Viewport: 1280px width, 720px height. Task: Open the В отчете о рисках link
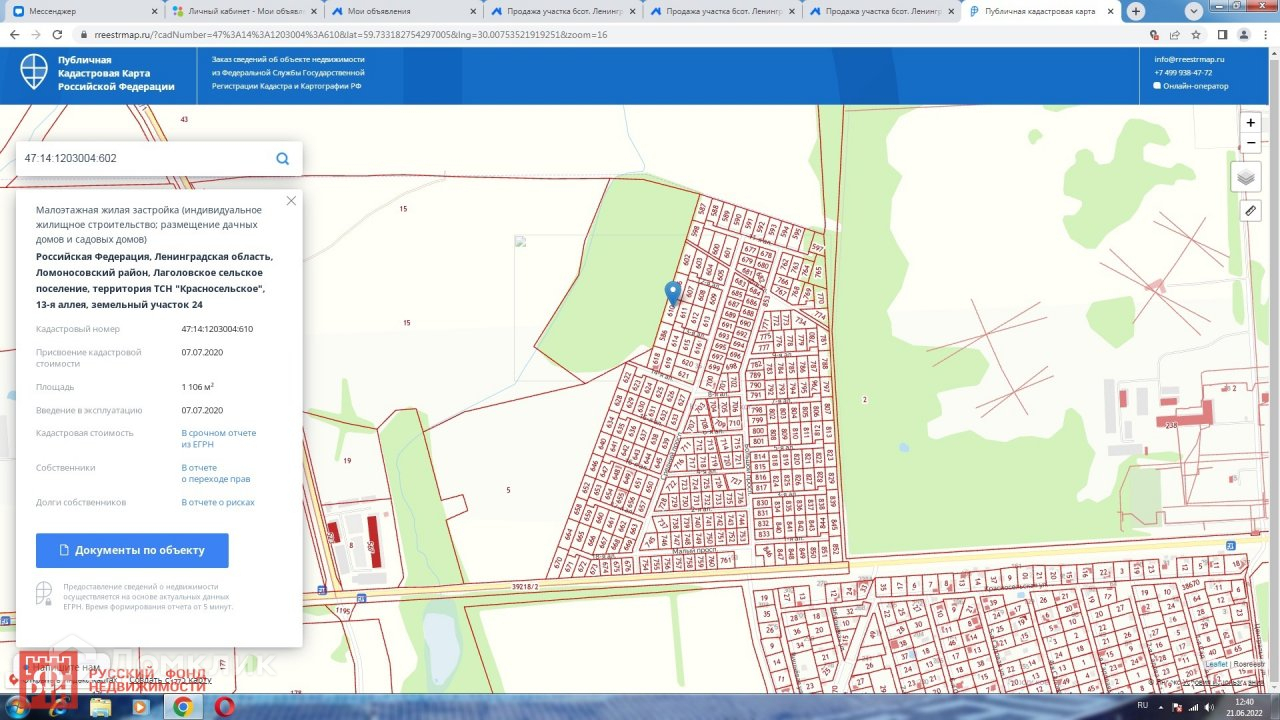pyautogui.click(x=218, y=502)
